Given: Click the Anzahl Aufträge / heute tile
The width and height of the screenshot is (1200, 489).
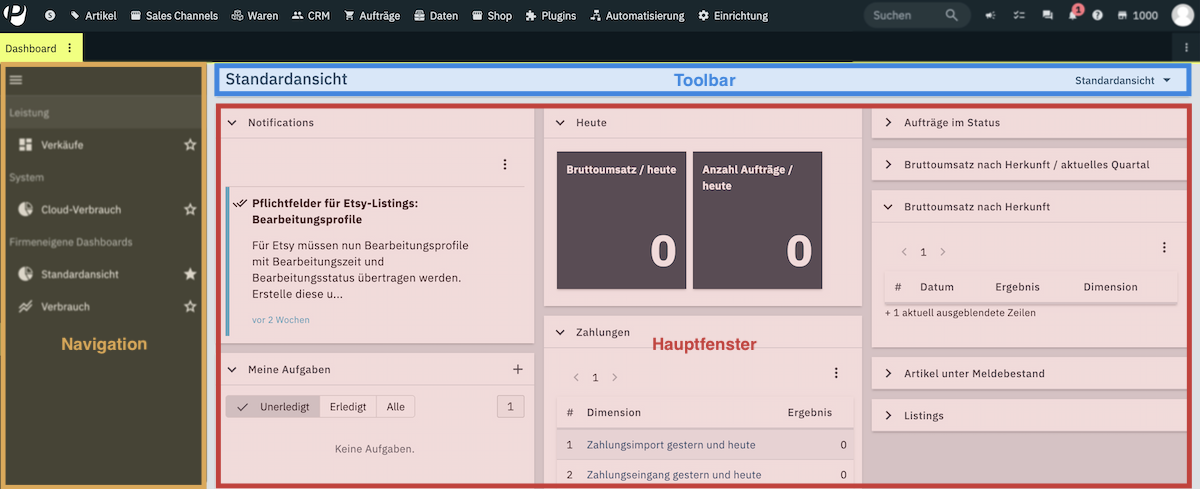Looking at the screenshot, I should 757,220.
